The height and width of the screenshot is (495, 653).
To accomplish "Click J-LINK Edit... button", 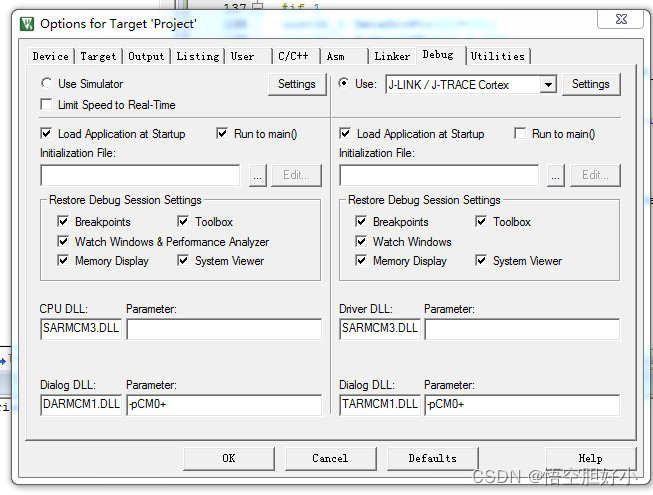I will pyautogui.click(x=596, y=175).
